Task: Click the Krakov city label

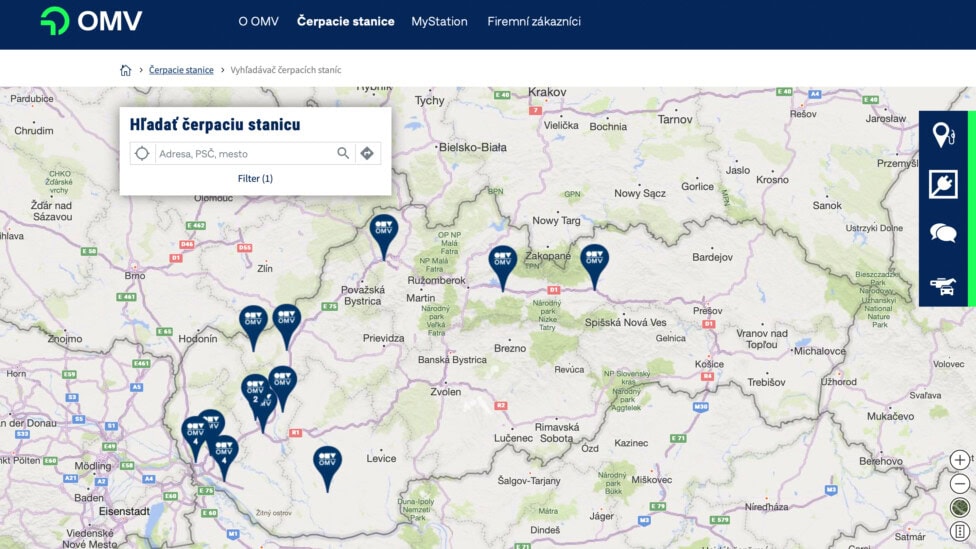Action: [x=547, y=92]
